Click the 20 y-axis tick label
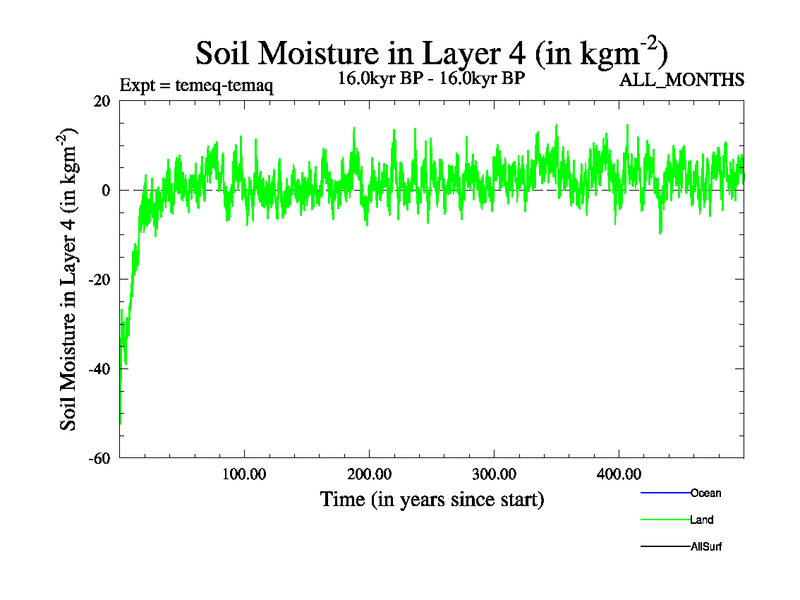Image resolution: width=800 pixels, height=600 pixels. click(x=101, y=101)
